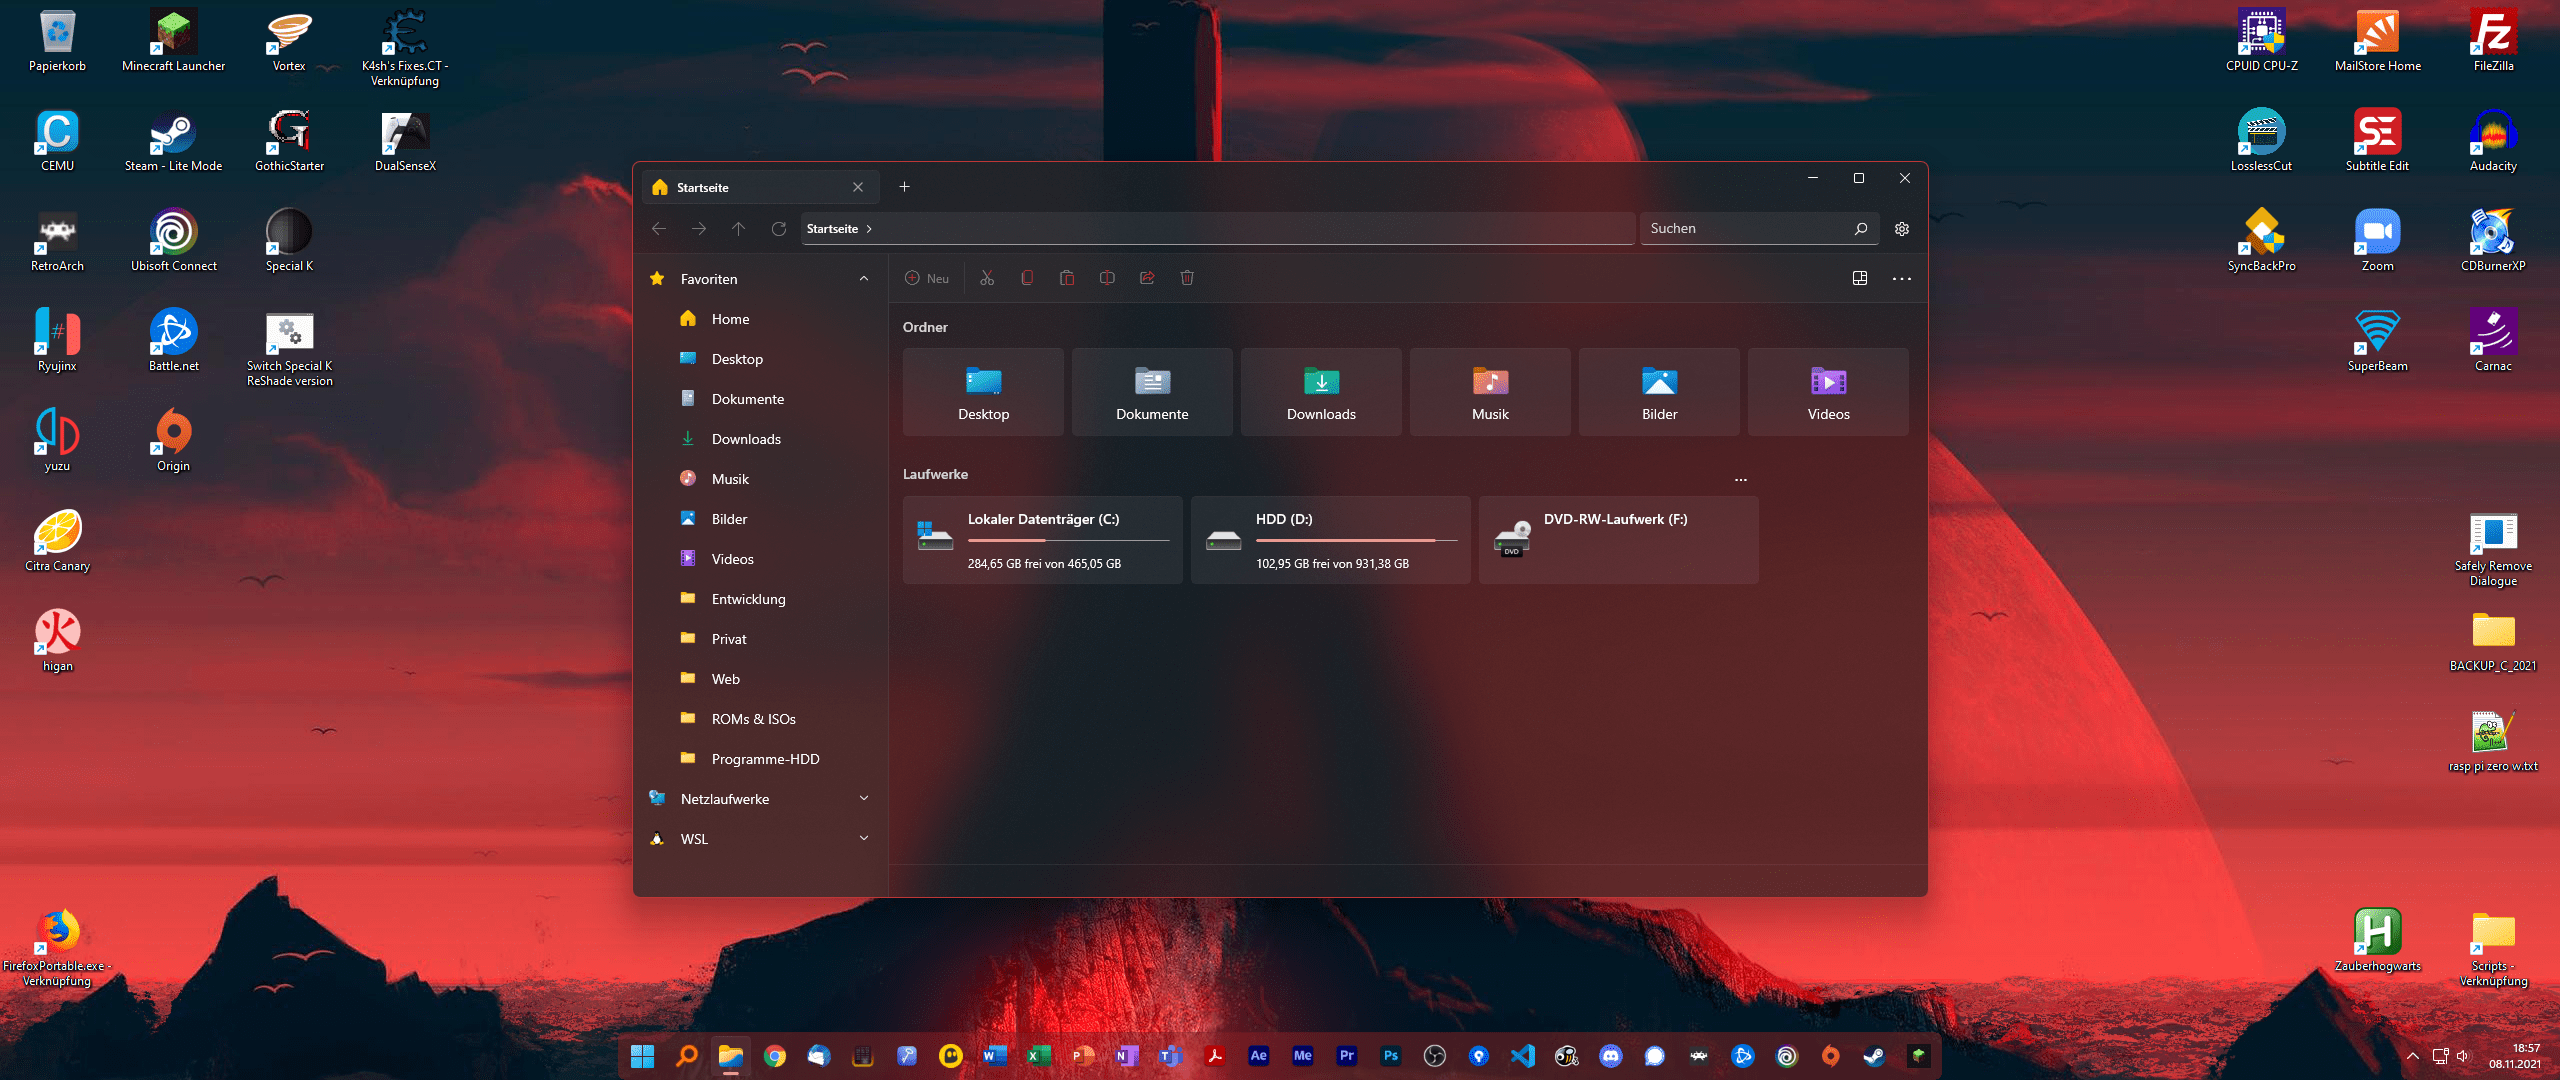Click the Delete trash icon in toolbar
This screenshot has width=2560, height=1080.
[1187, 278]
